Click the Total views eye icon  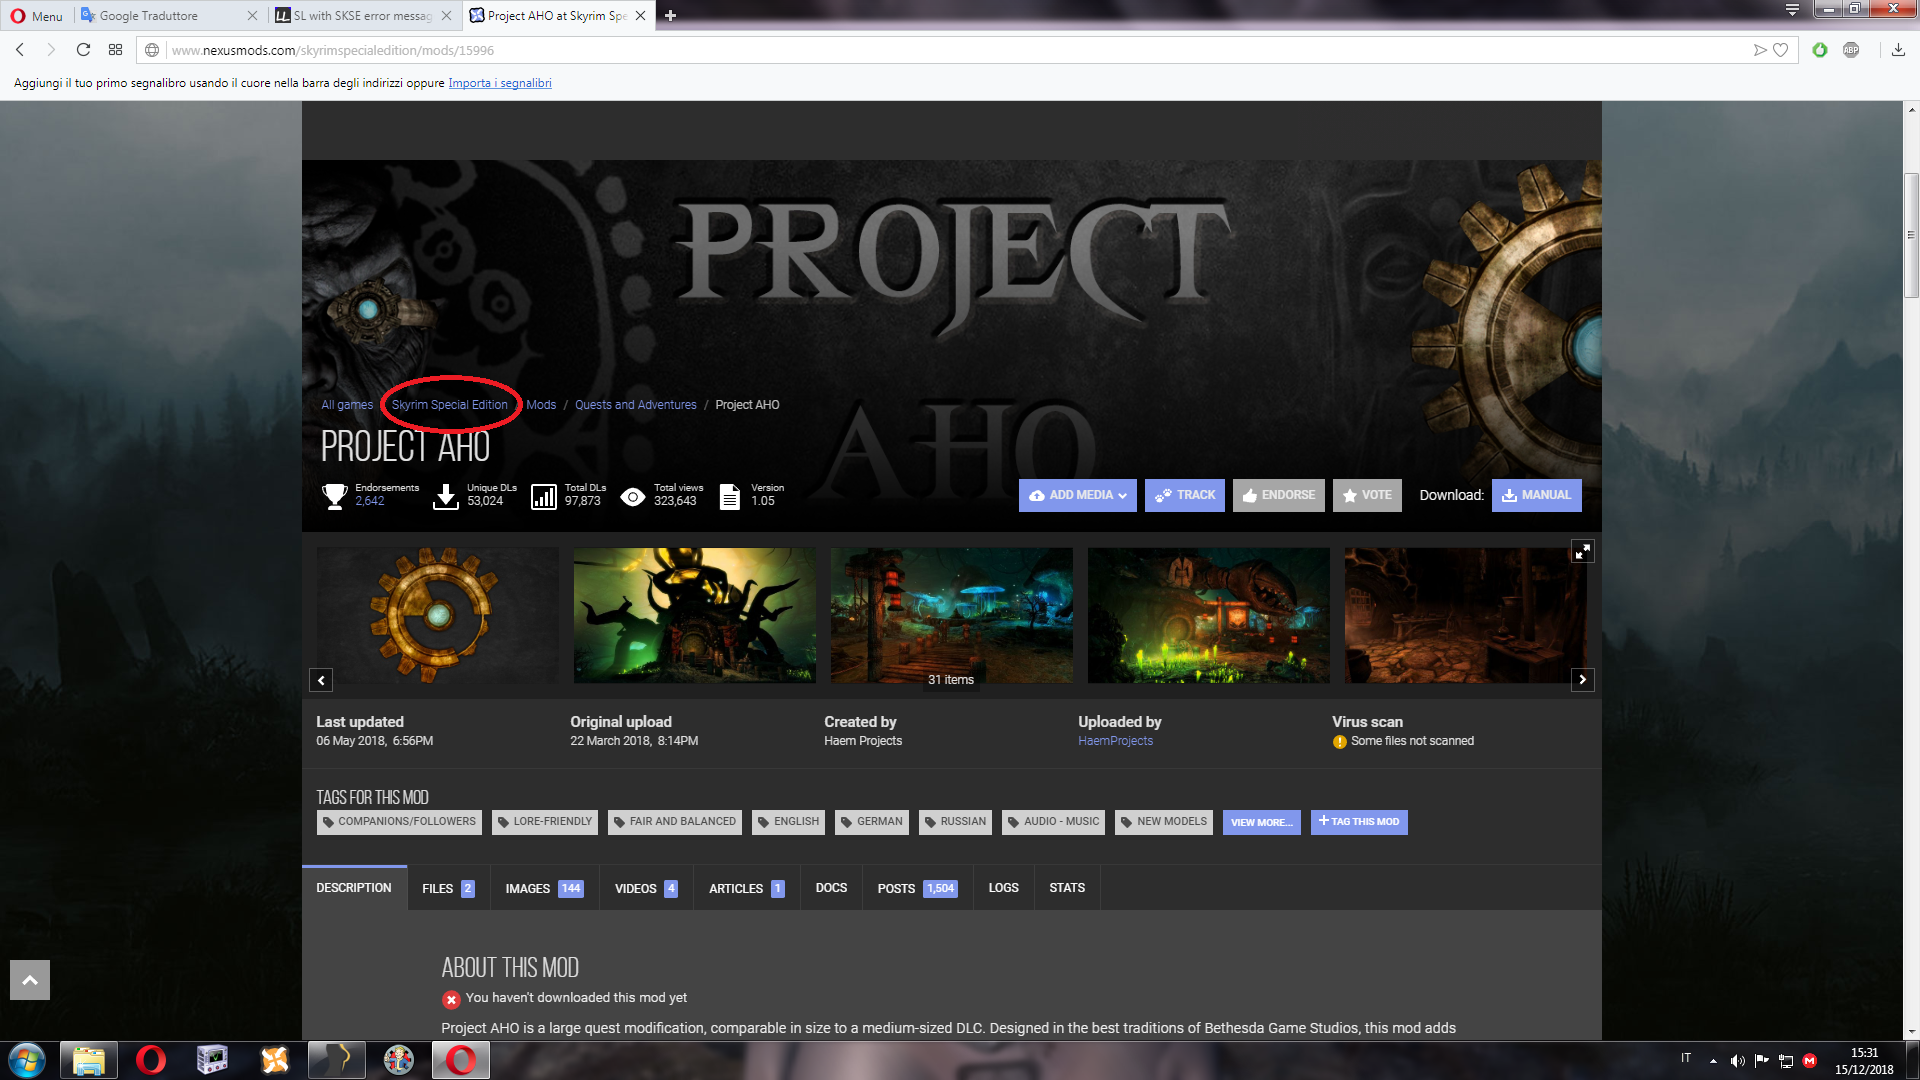point(633,496)
